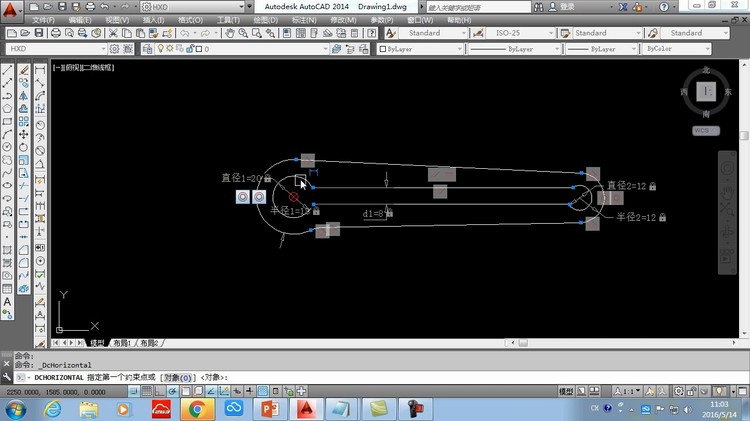Click the Save icon in quick access bar
The image size is (750, 421).
pyautogui.click(x=62, y=7)
